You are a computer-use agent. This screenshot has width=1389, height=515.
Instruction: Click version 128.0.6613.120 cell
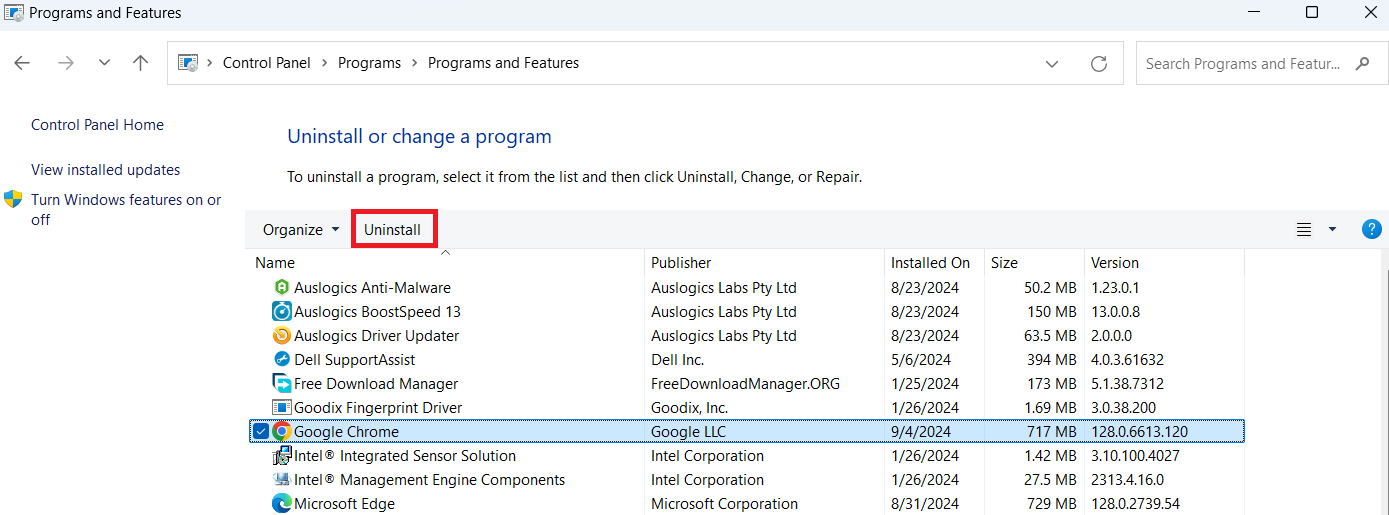tap(1140, 432)
